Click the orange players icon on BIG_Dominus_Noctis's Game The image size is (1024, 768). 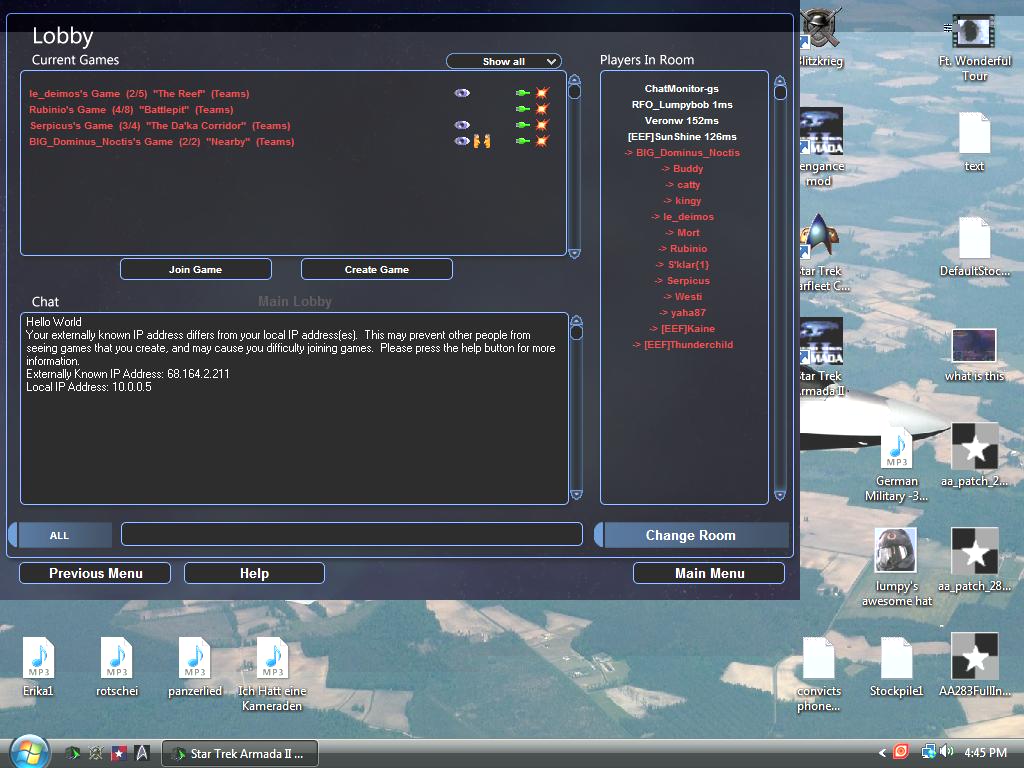click(x=482, y=141)
